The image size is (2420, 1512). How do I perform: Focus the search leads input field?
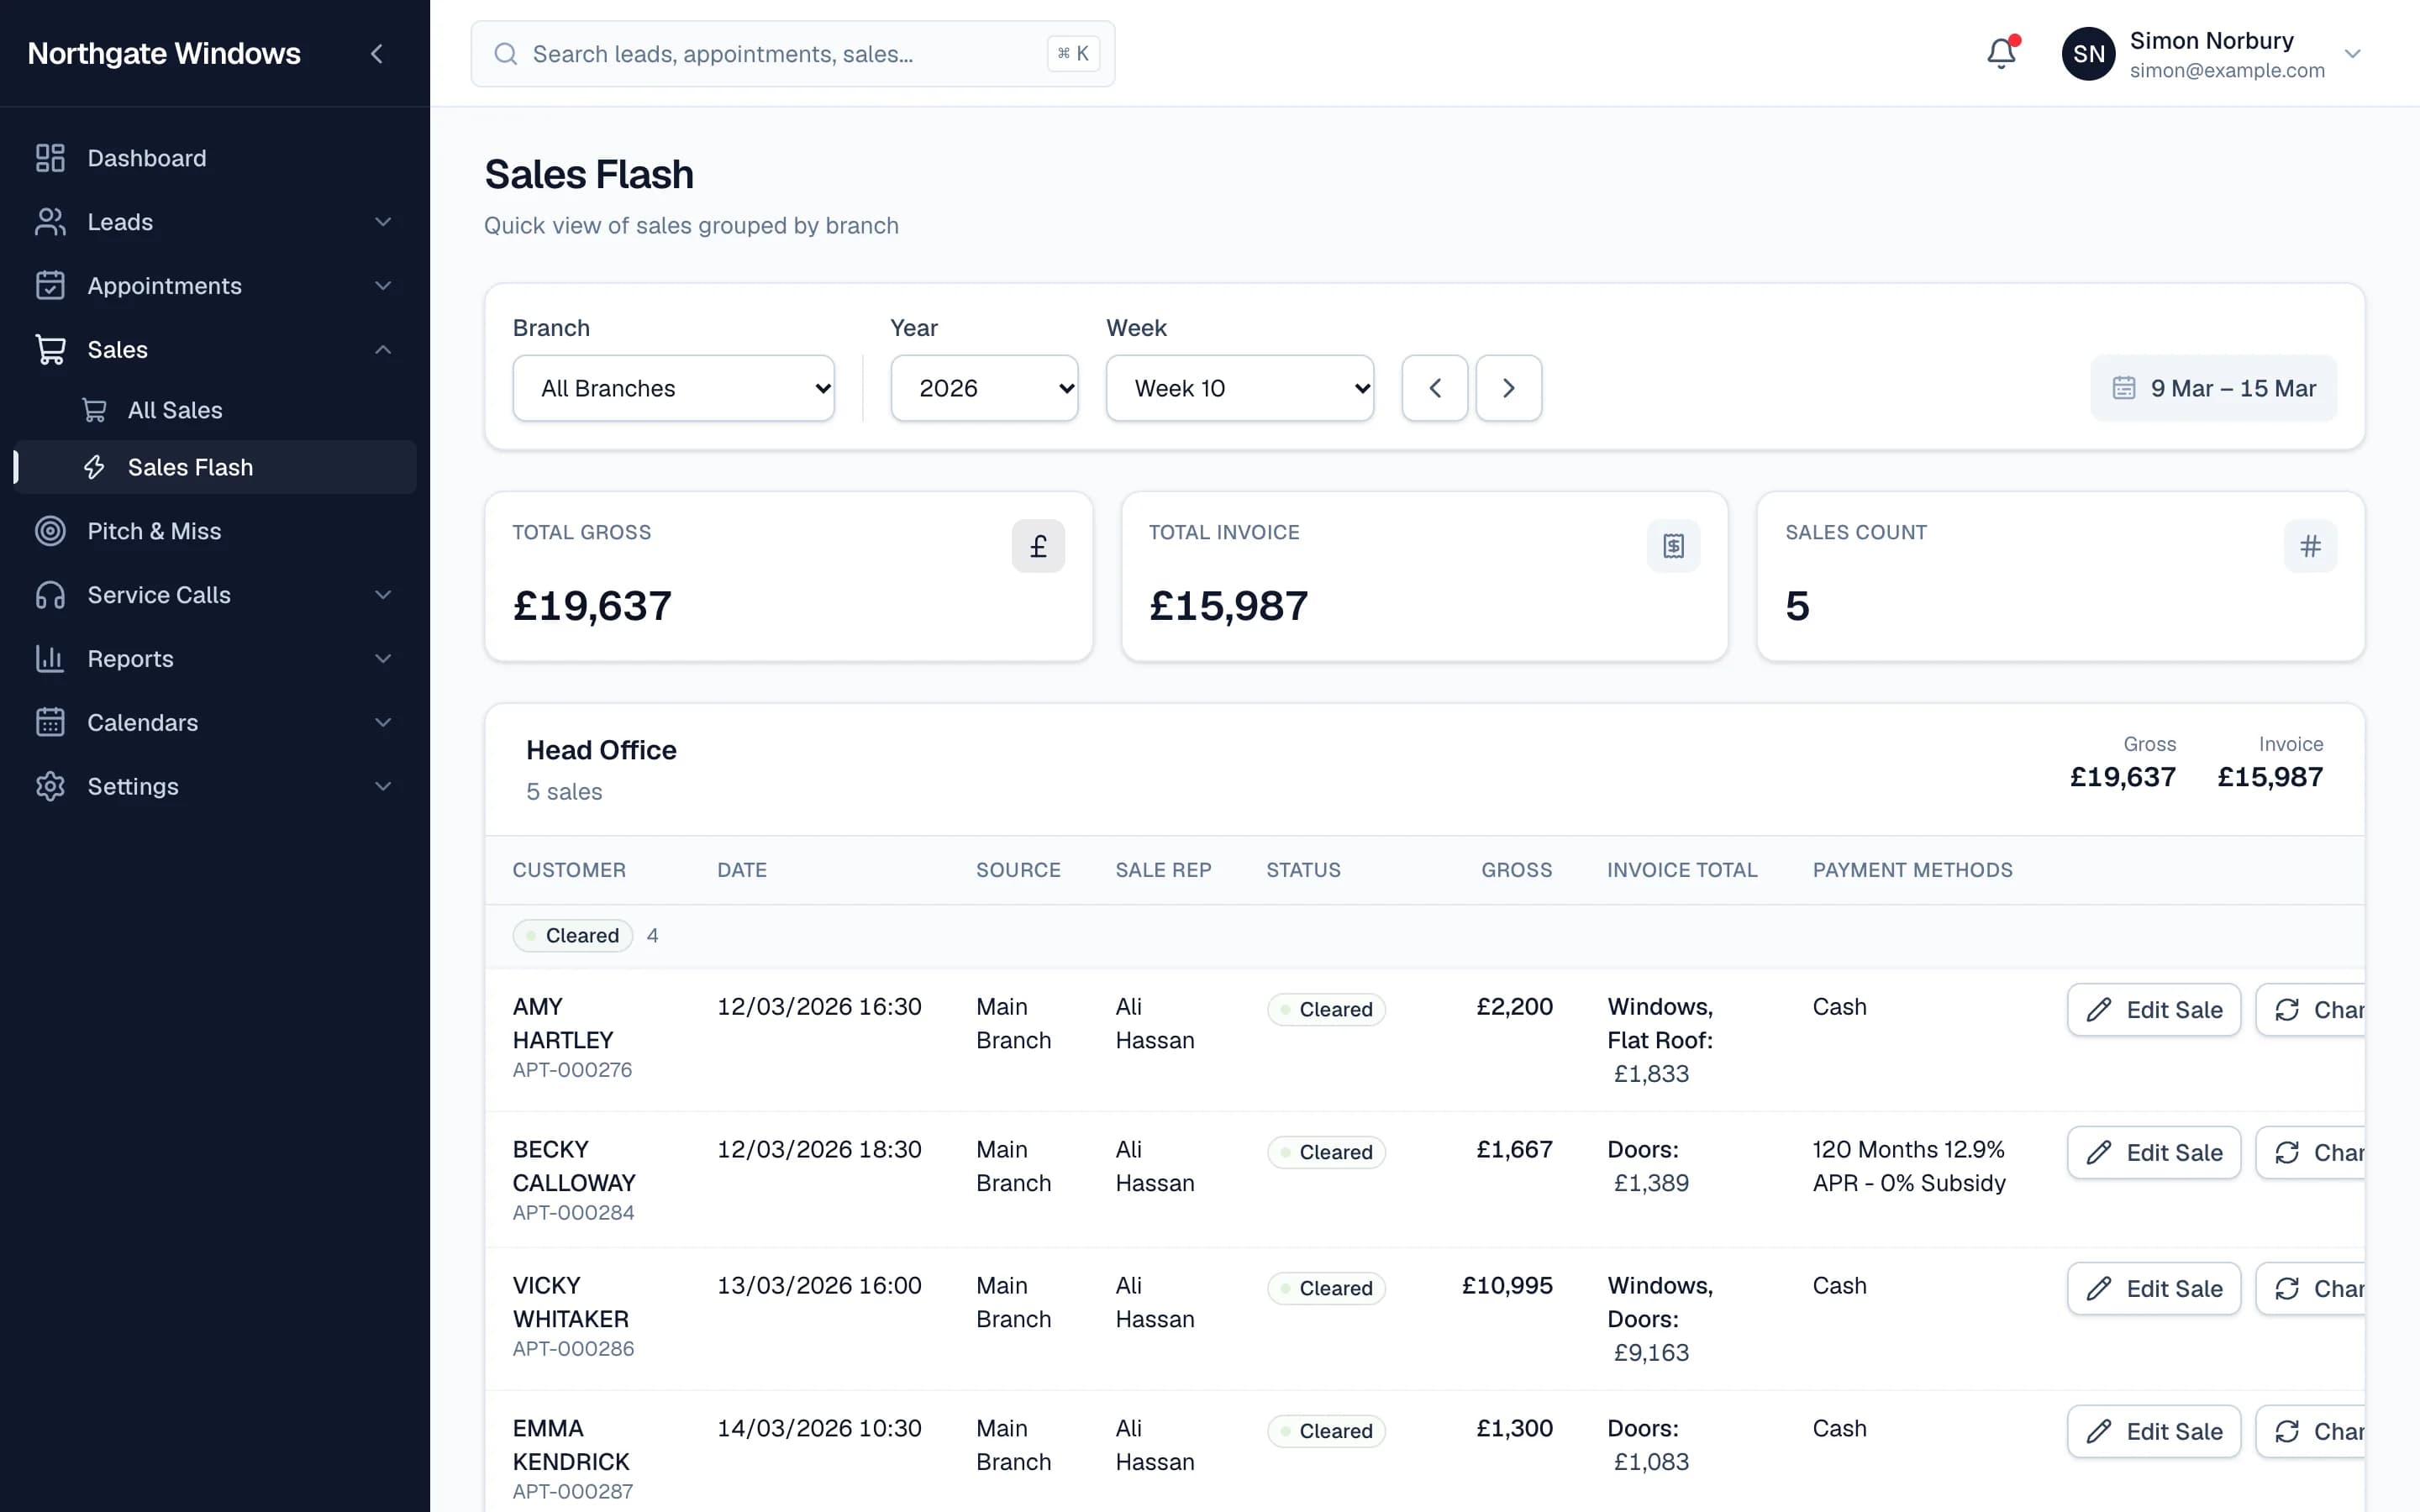coord(792,54)
